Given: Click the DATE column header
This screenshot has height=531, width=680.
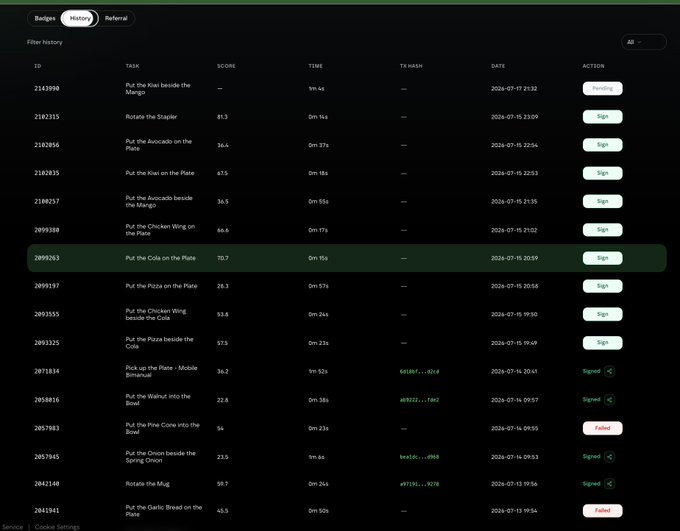Looking at the screenshot, I should [498, 66].
